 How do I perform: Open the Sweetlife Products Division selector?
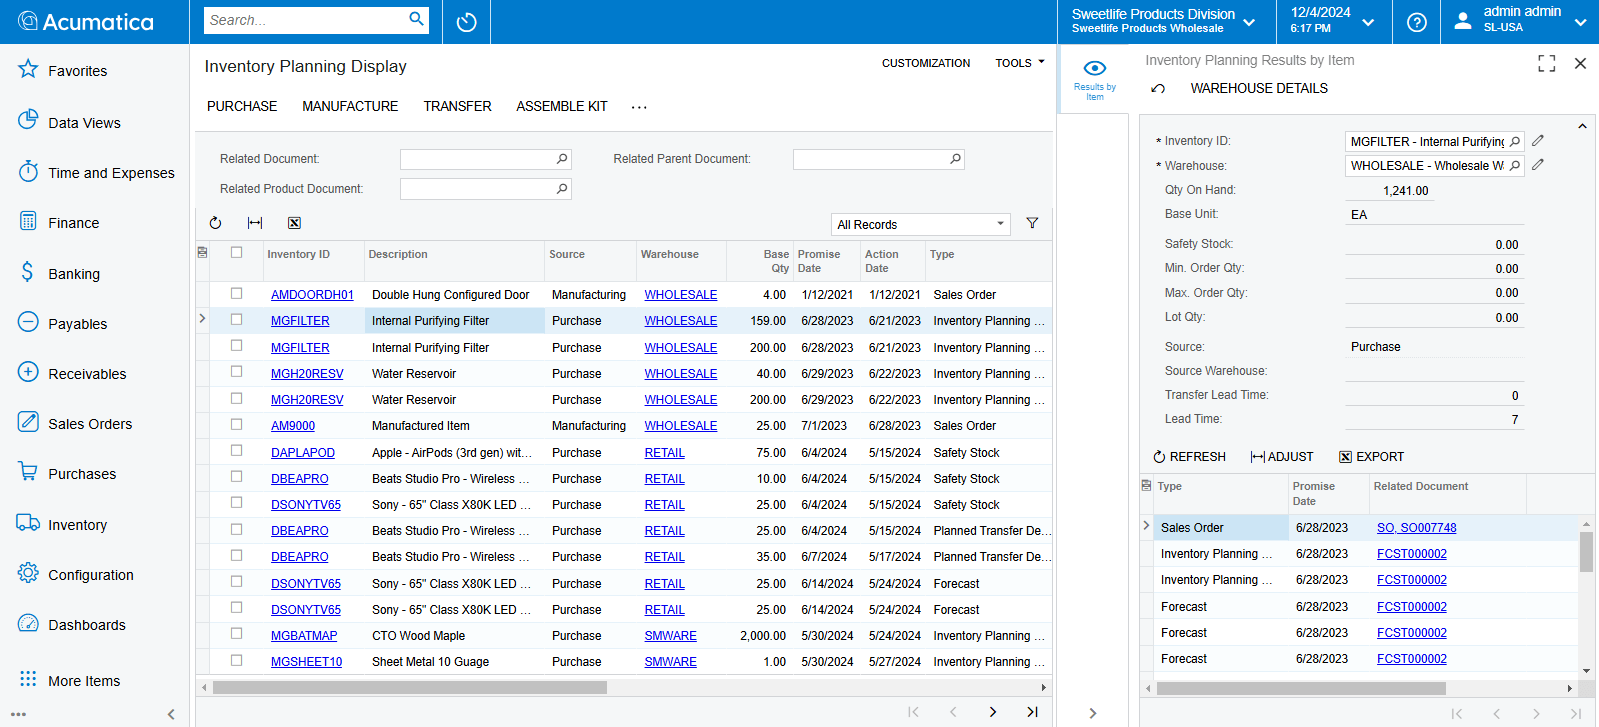(x=1163, y=21)
